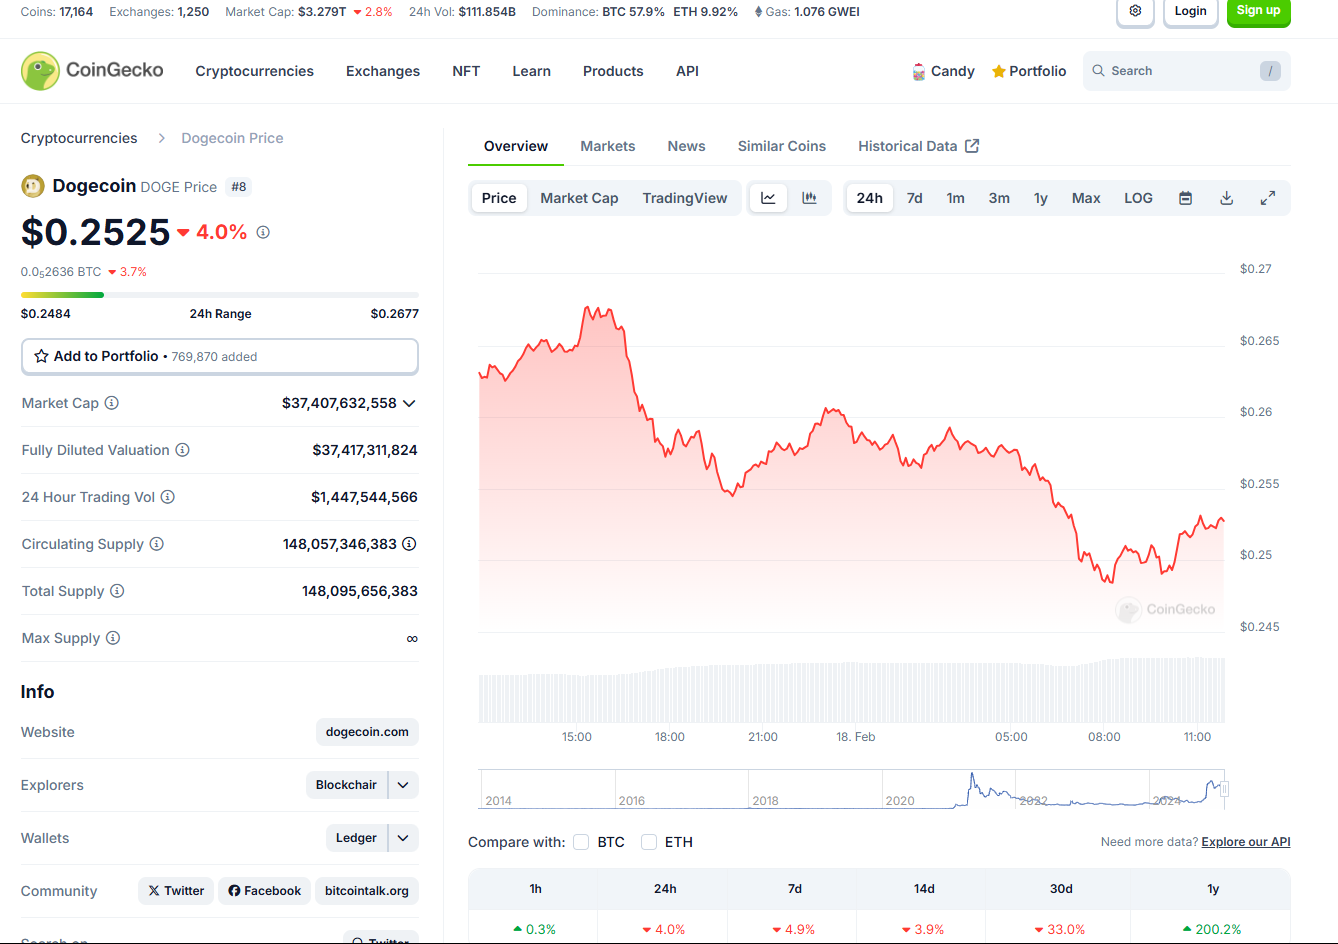Image resolution: width=1338 pixels, height=944 pixels.
Task: Click the Cryptocurrencies breadcrumb
Action: point(79,138)
